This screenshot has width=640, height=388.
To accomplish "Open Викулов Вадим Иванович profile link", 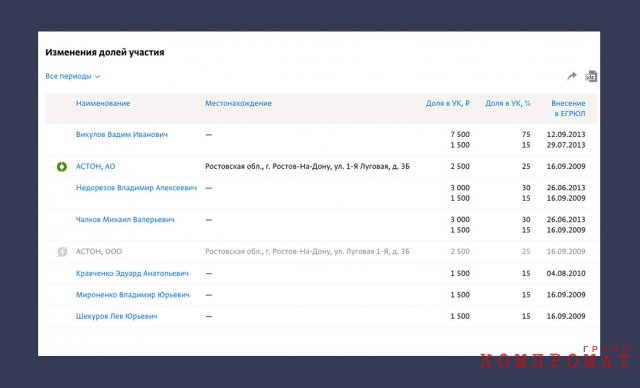I will [122, 134].
